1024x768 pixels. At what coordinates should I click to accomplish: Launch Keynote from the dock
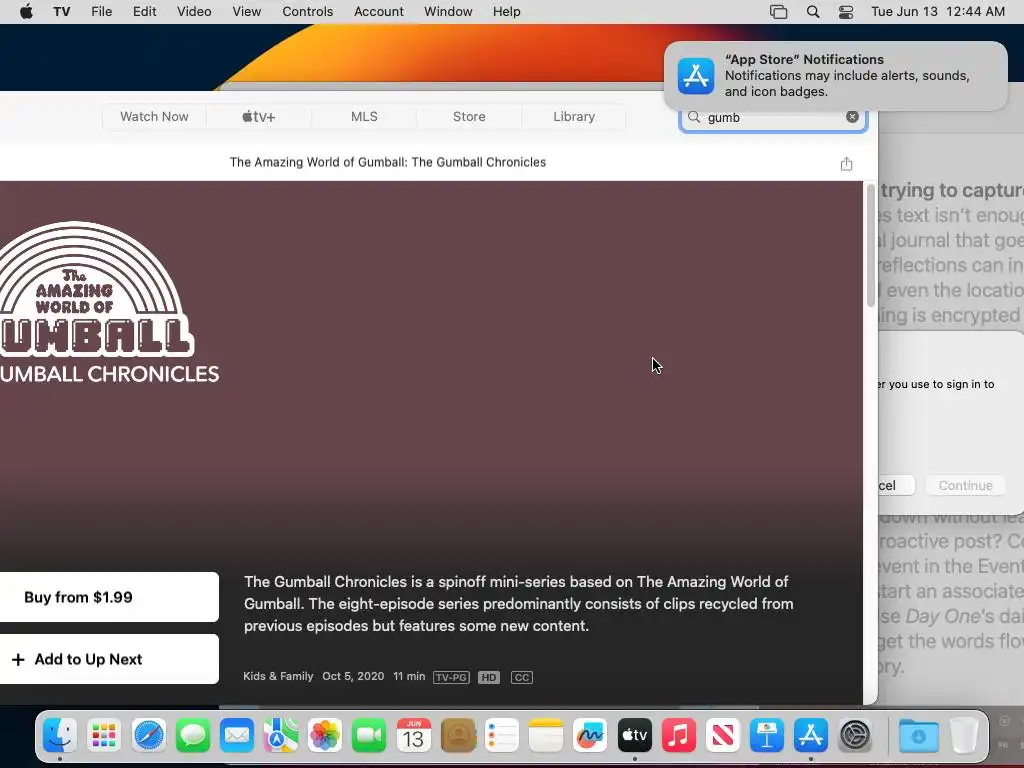767,735
